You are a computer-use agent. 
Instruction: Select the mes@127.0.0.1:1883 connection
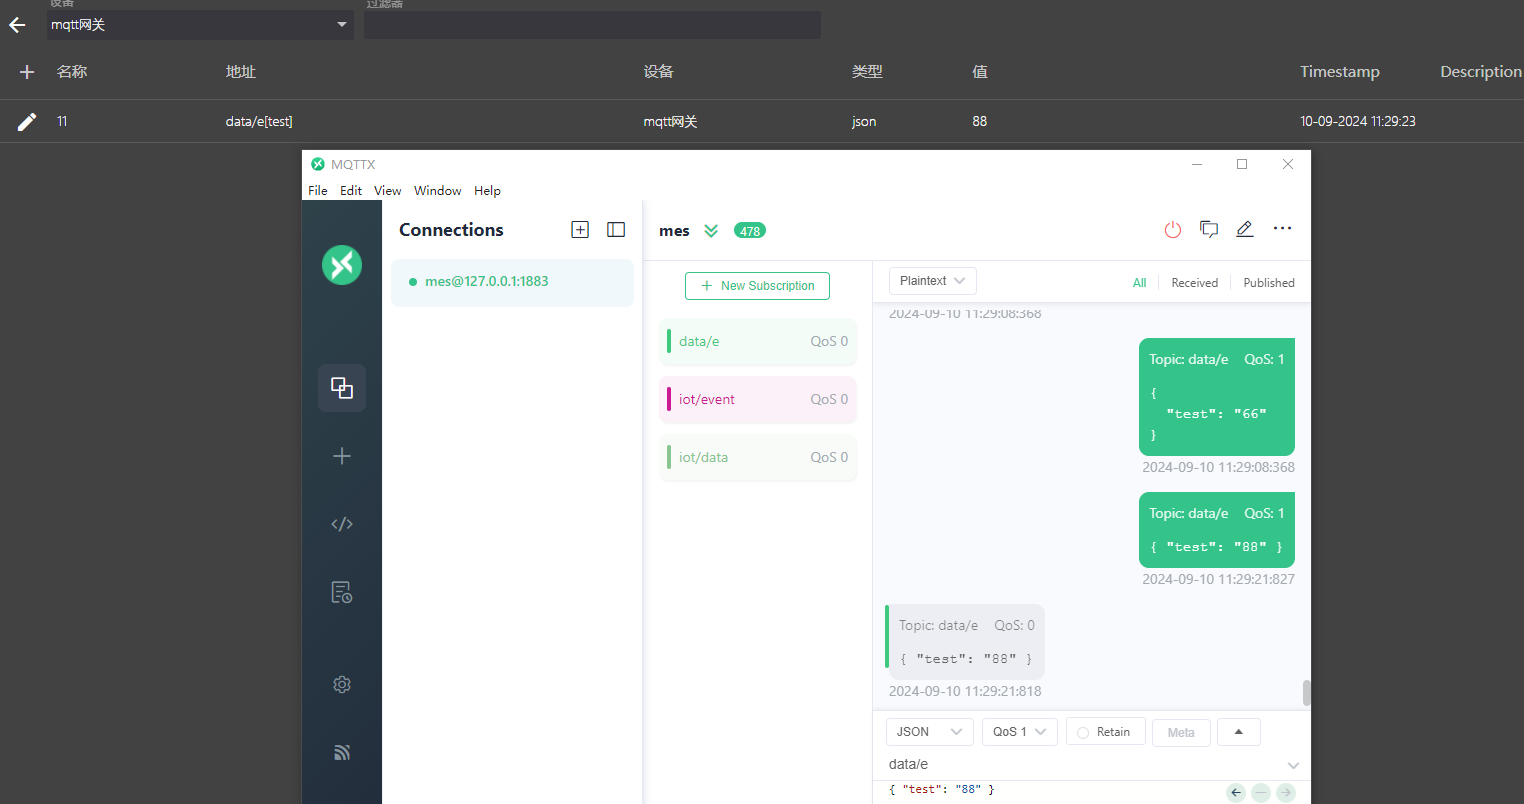pyautogui.click(x=512, y=282)
